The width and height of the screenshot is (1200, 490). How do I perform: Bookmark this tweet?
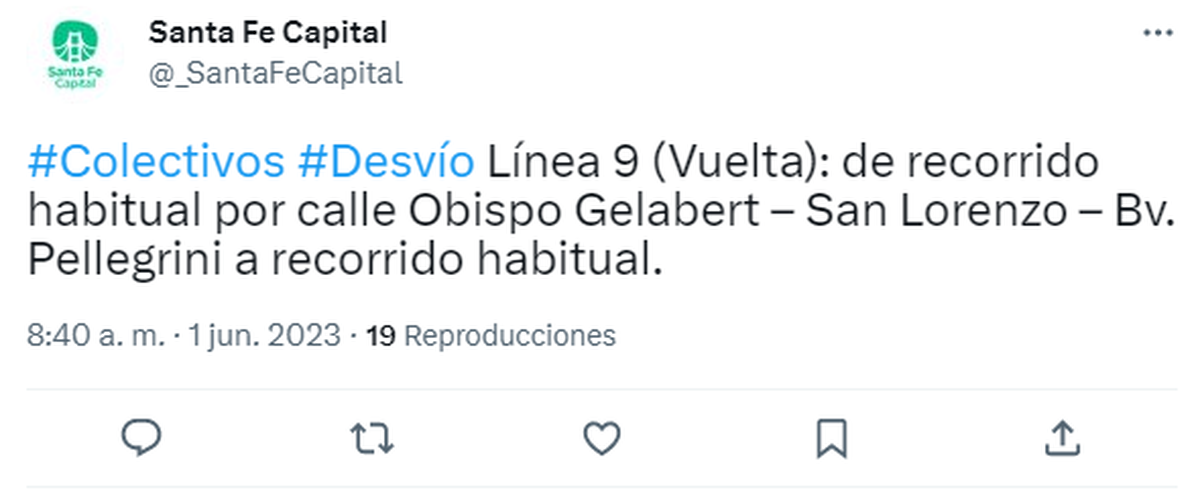pyautogui.click(x=832, y=437)
